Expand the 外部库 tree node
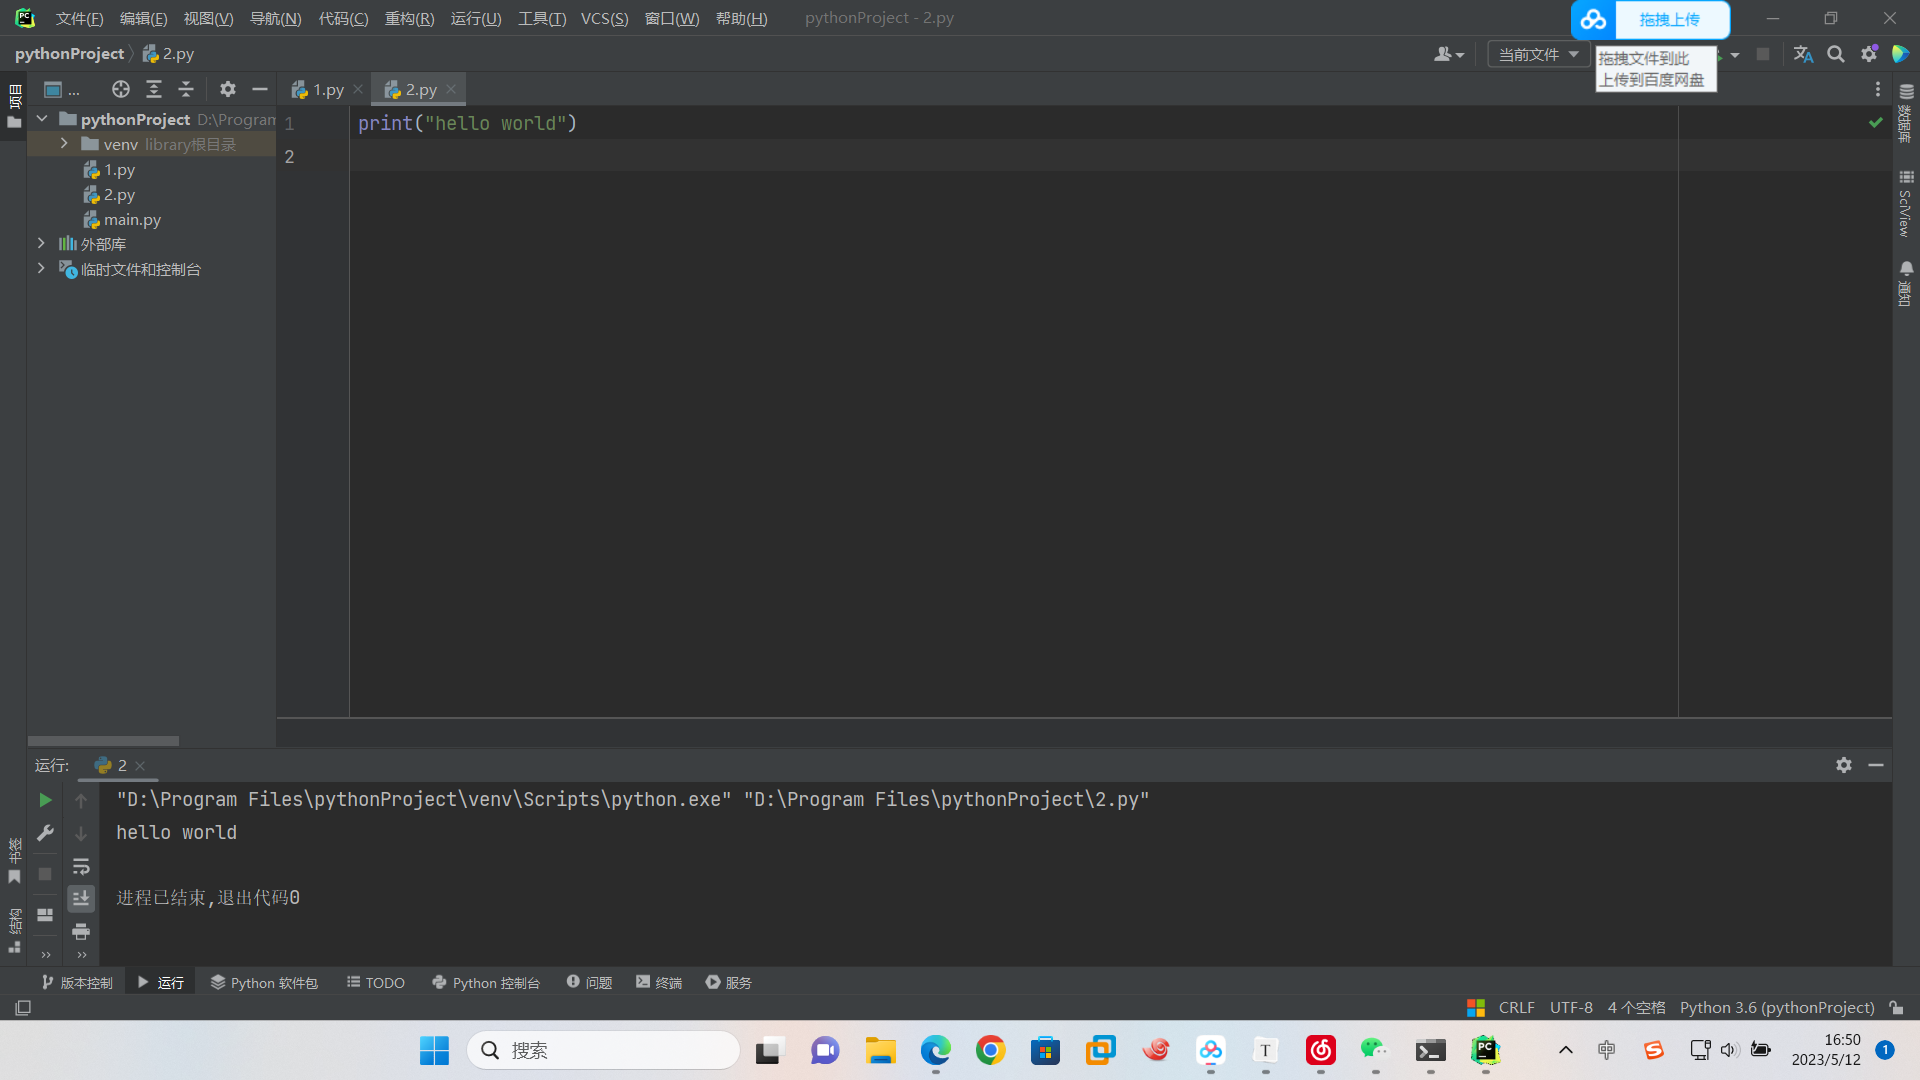This screenshot has width=1920, height=1080. coord(41,244)
